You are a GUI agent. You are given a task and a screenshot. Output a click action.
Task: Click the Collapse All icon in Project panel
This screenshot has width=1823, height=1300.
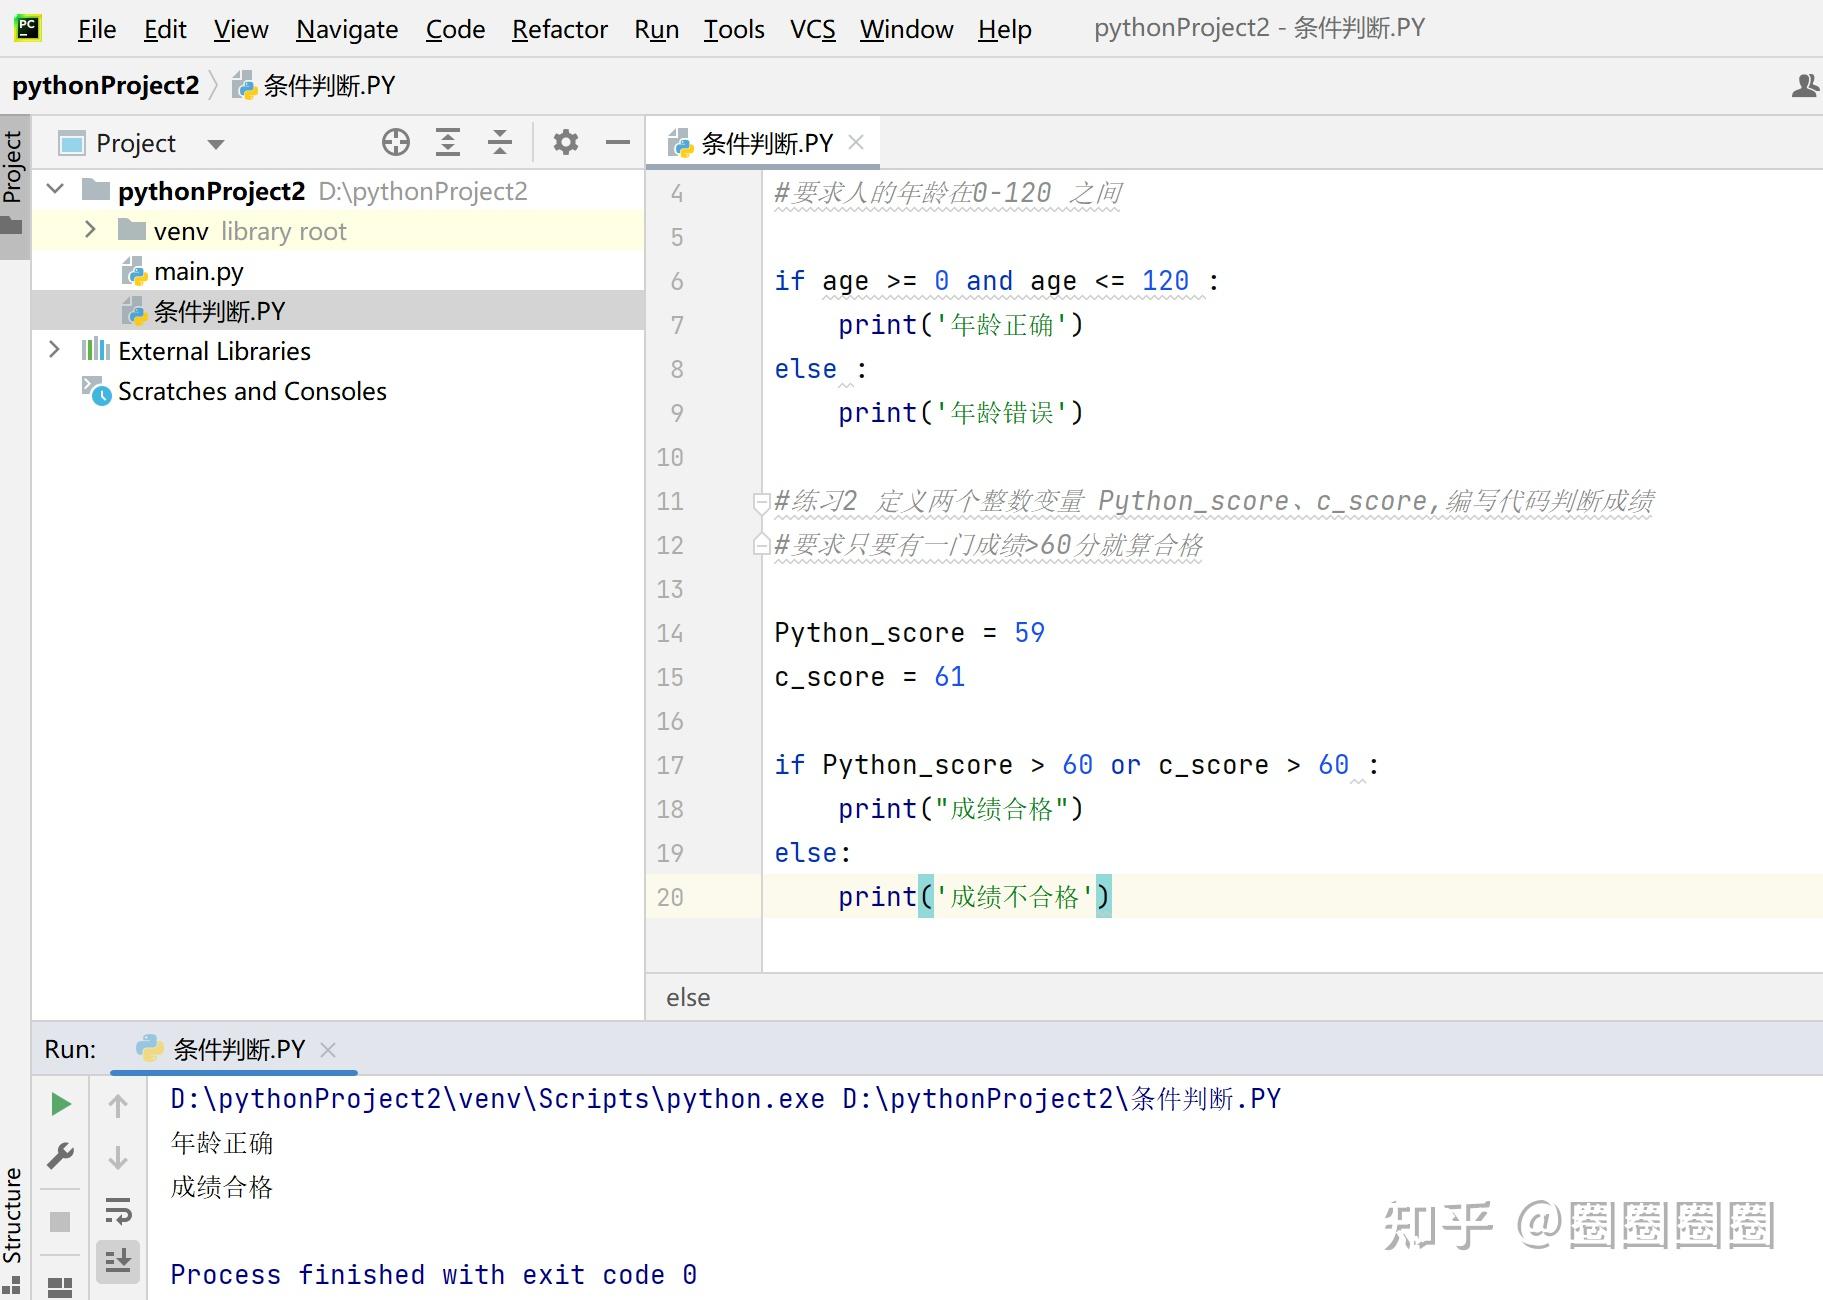coord(500,143)
